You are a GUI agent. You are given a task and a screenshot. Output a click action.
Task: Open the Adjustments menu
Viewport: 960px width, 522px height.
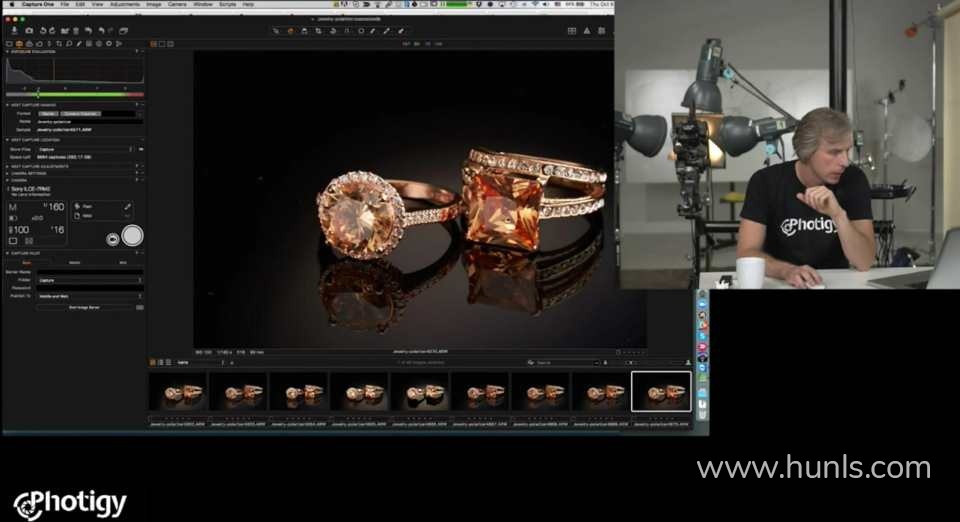125,4
